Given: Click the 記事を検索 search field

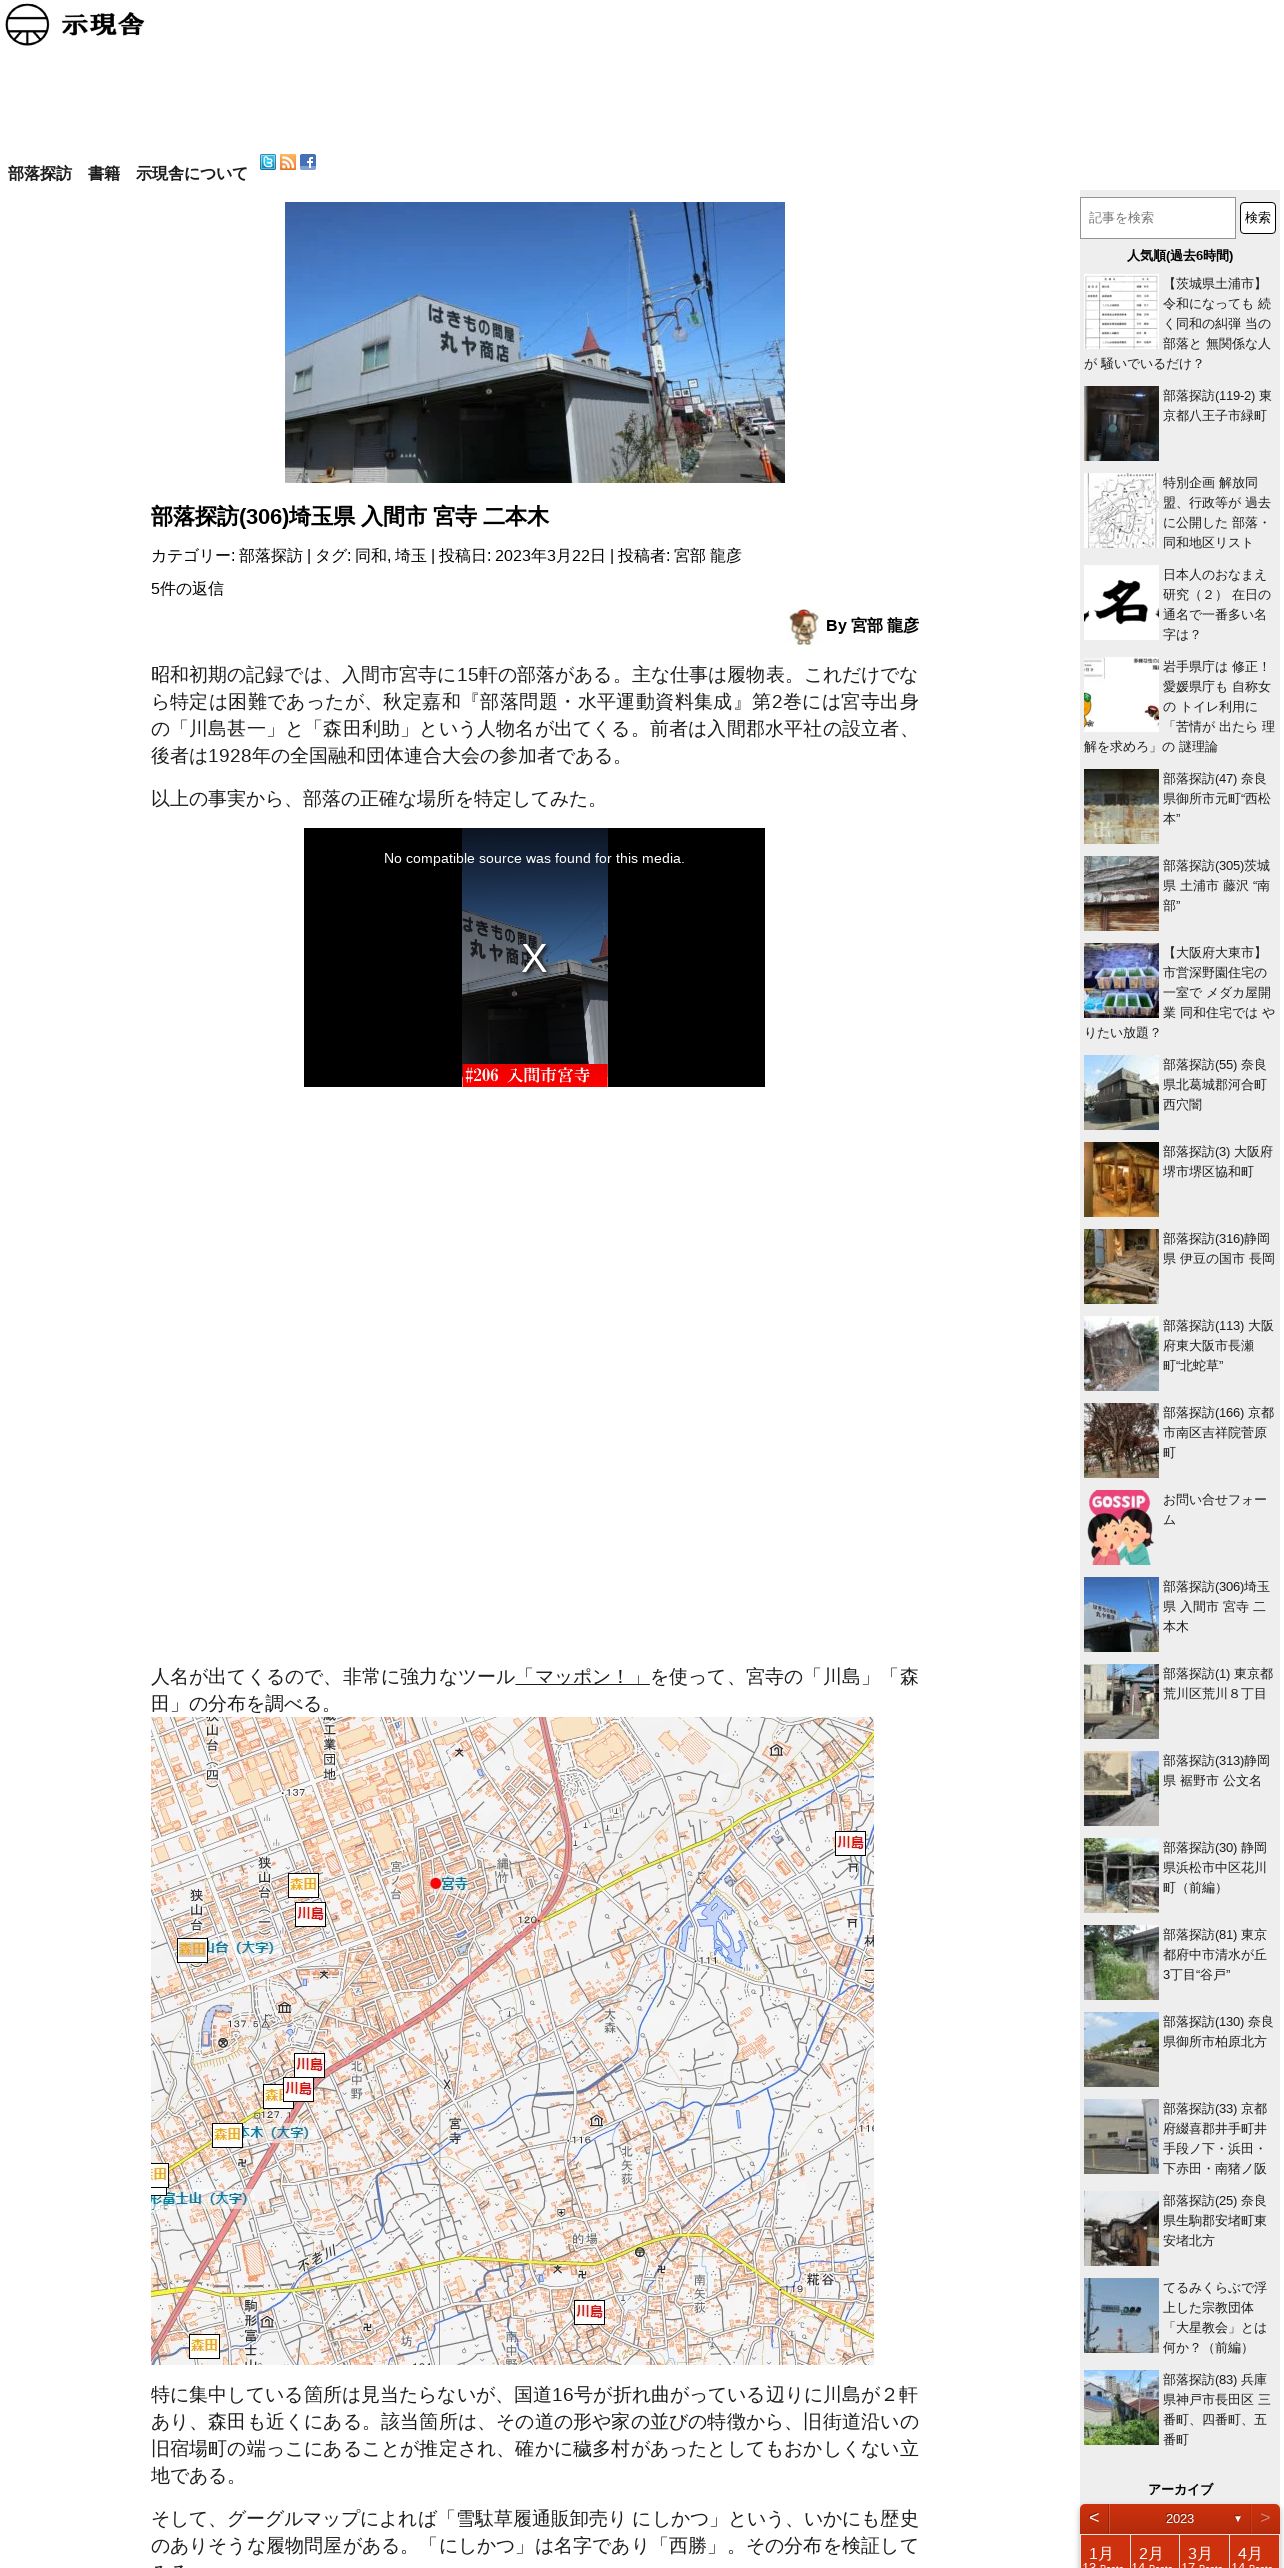Looking at the screenshot, I should coord(1158,218).
